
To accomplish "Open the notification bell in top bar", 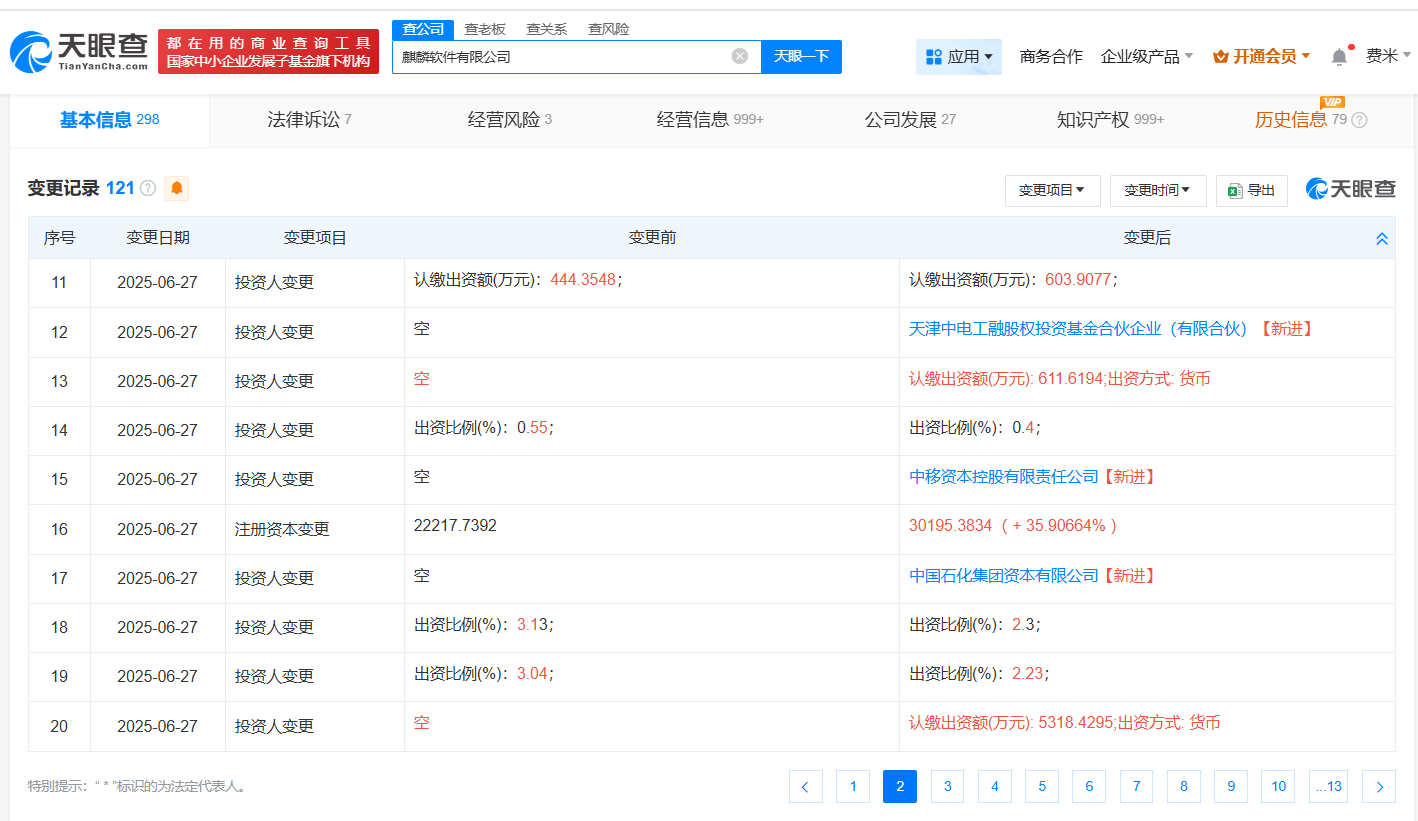I will [x=1339, y=57].
